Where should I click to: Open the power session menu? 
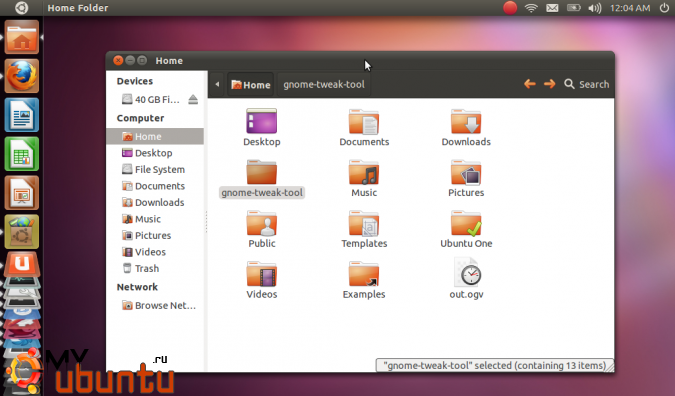[x=664, y=8]
